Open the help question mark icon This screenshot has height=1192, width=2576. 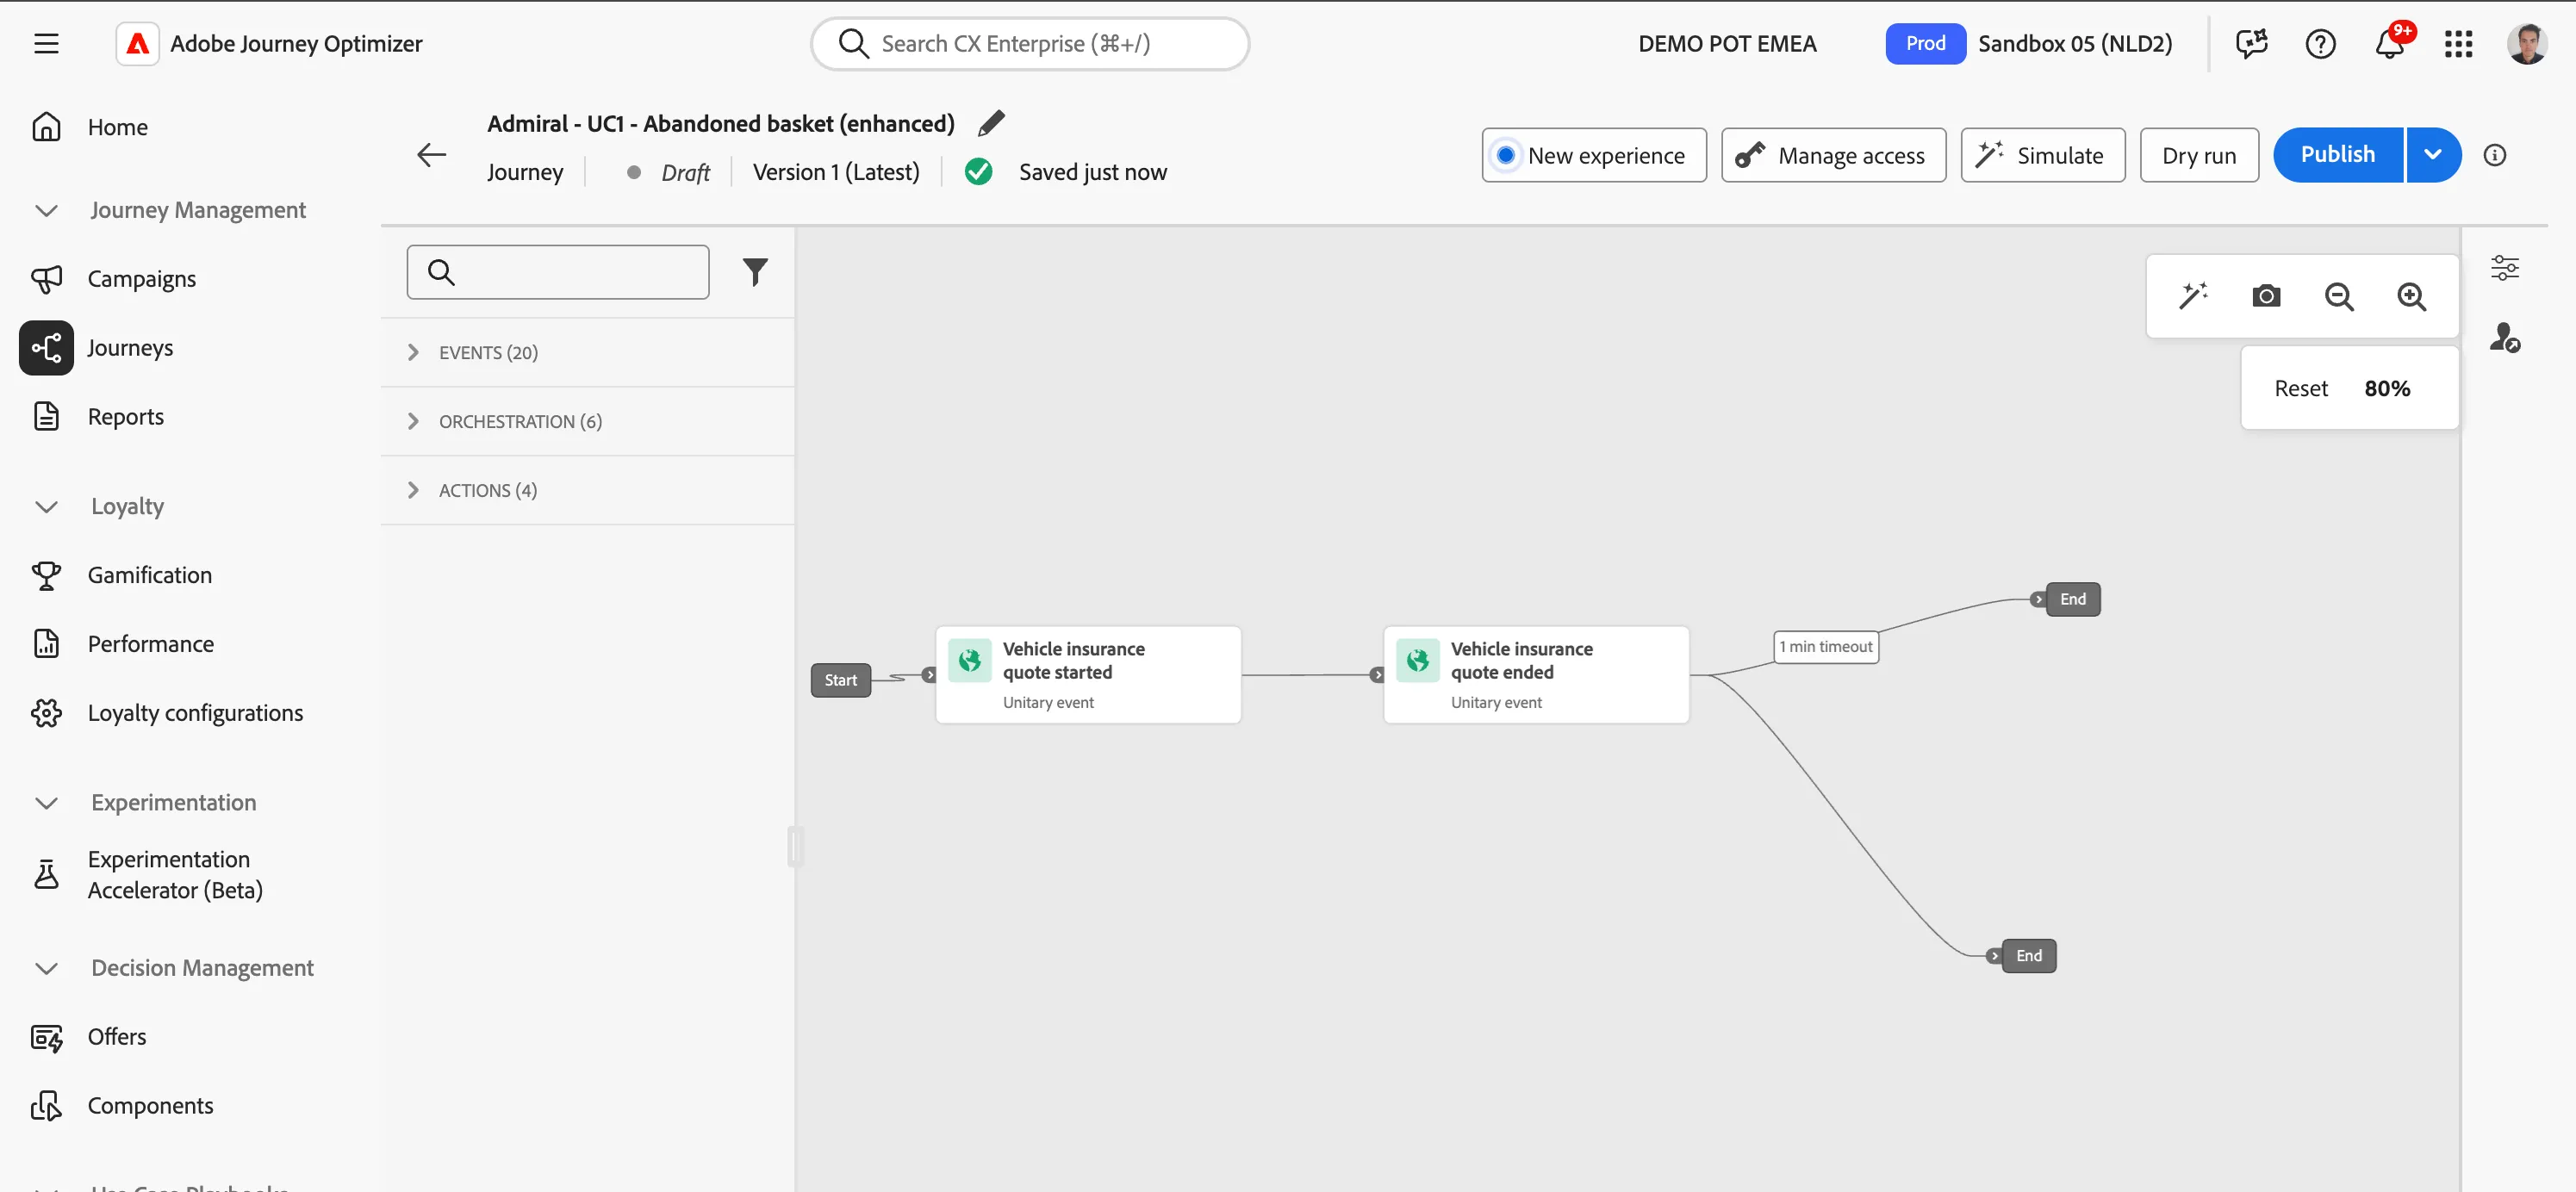coord(2320,43)
